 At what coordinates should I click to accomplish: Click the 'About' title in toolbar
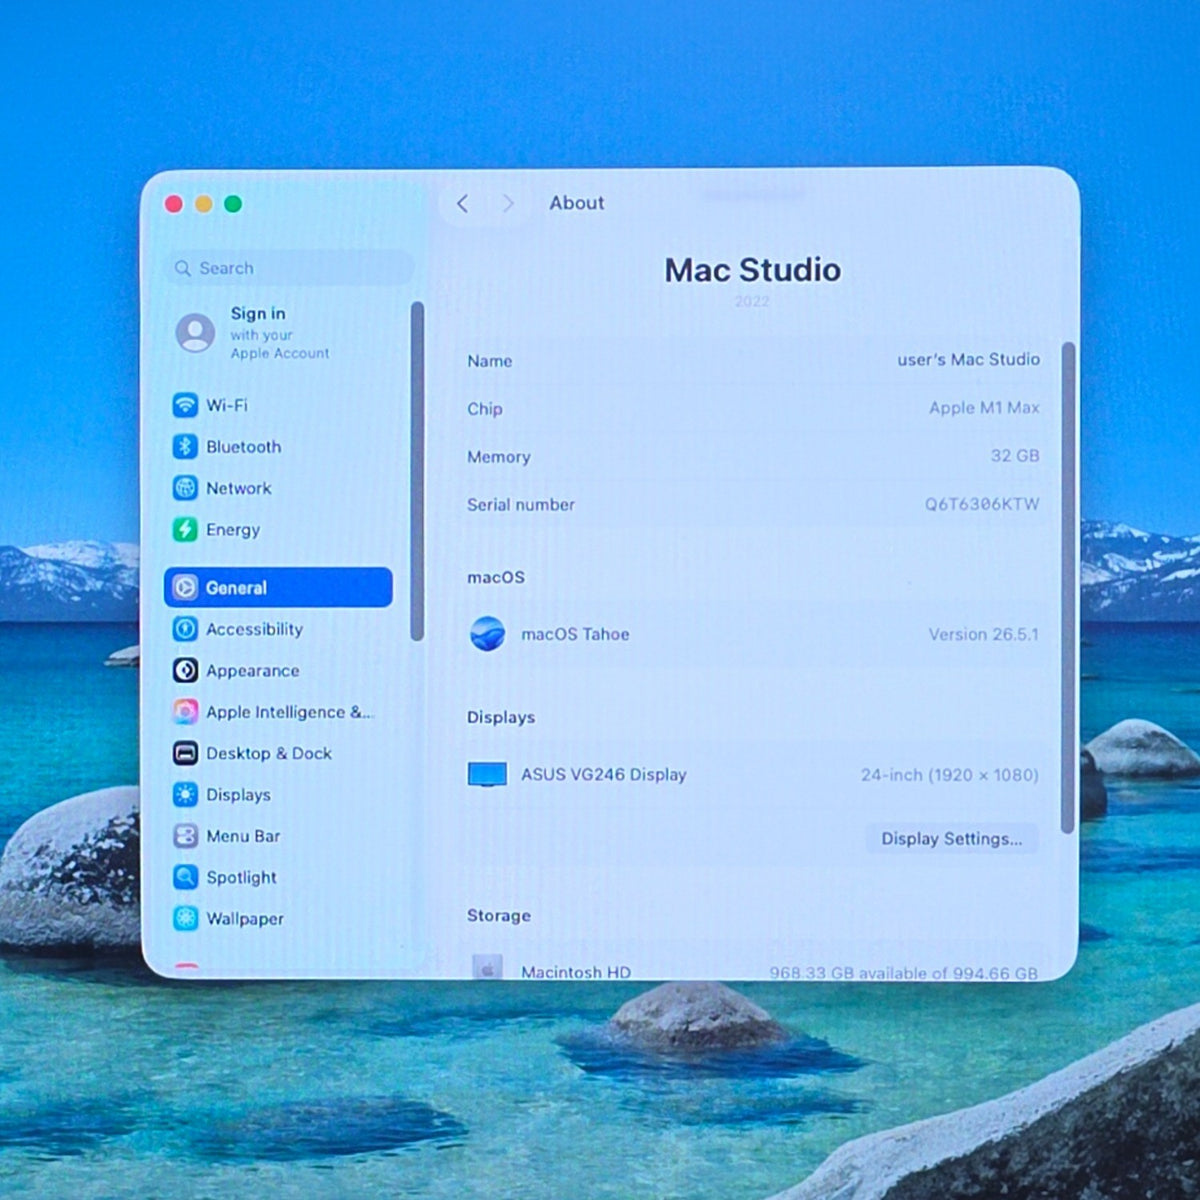[577, 203]
